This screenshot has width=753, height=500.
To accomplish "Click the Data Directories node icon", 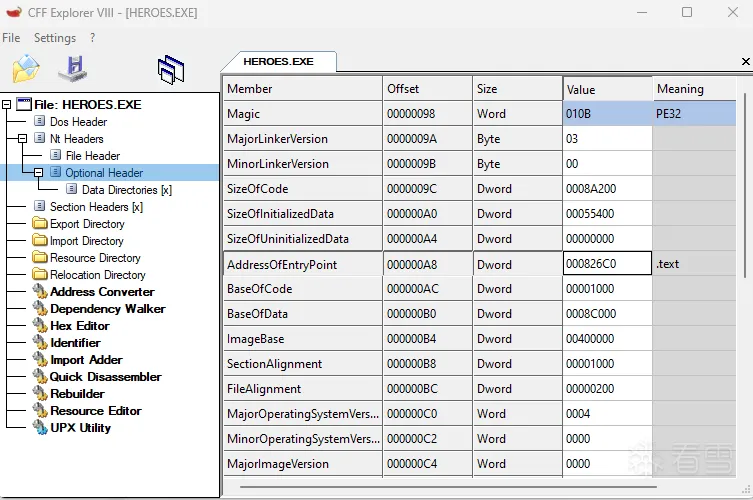I will click(71, 189).
